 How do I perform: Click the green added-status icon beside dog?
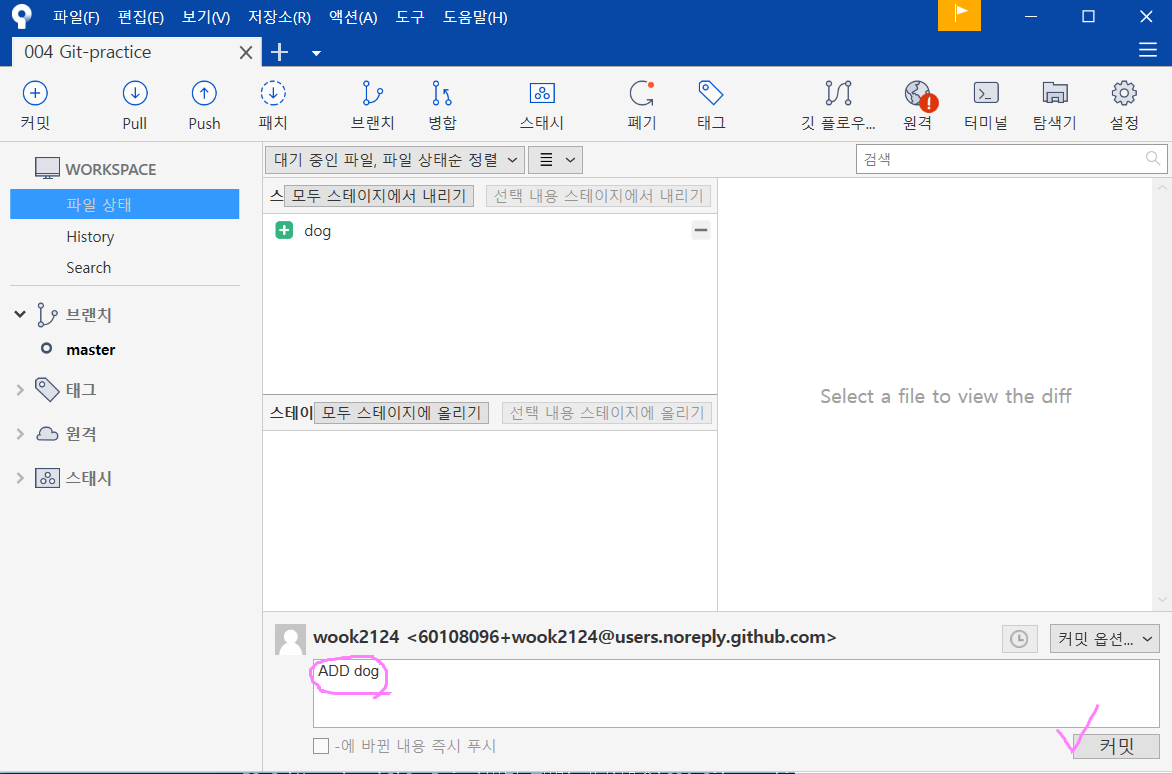click(x=284, y=230)
